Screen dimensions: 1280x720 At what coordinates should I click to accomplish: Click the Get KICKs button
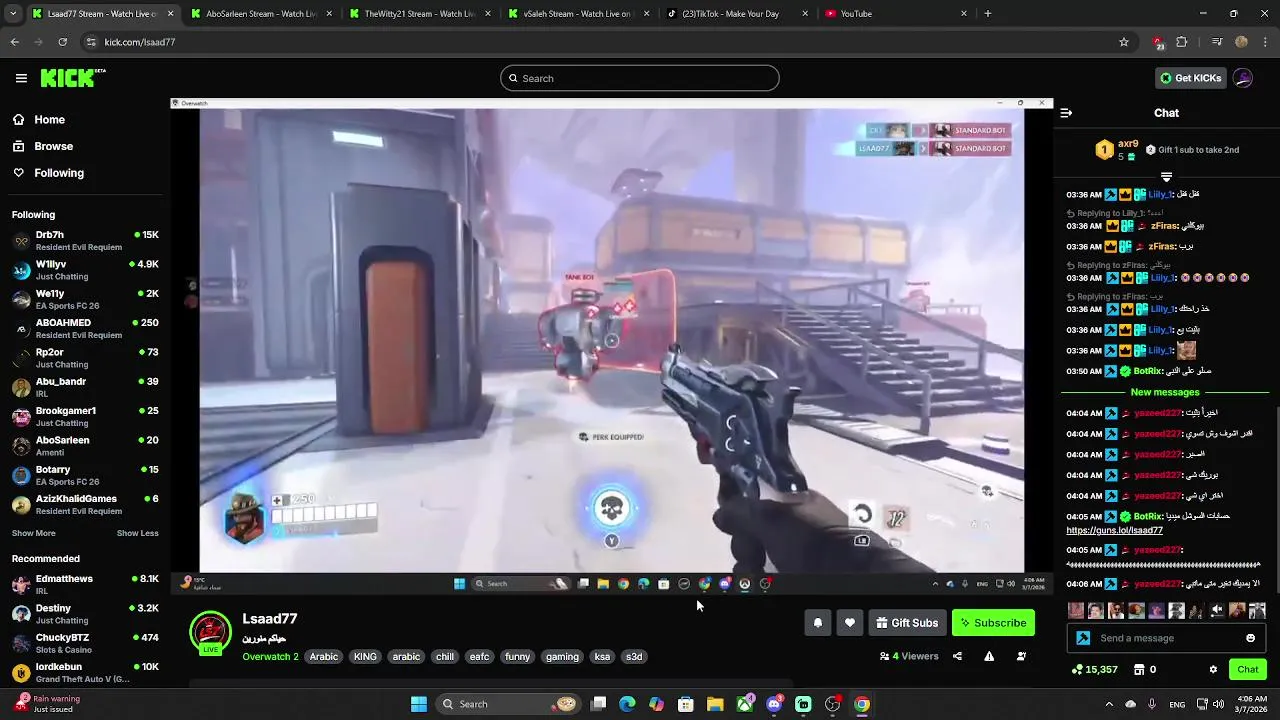[x=1190, y=78]
